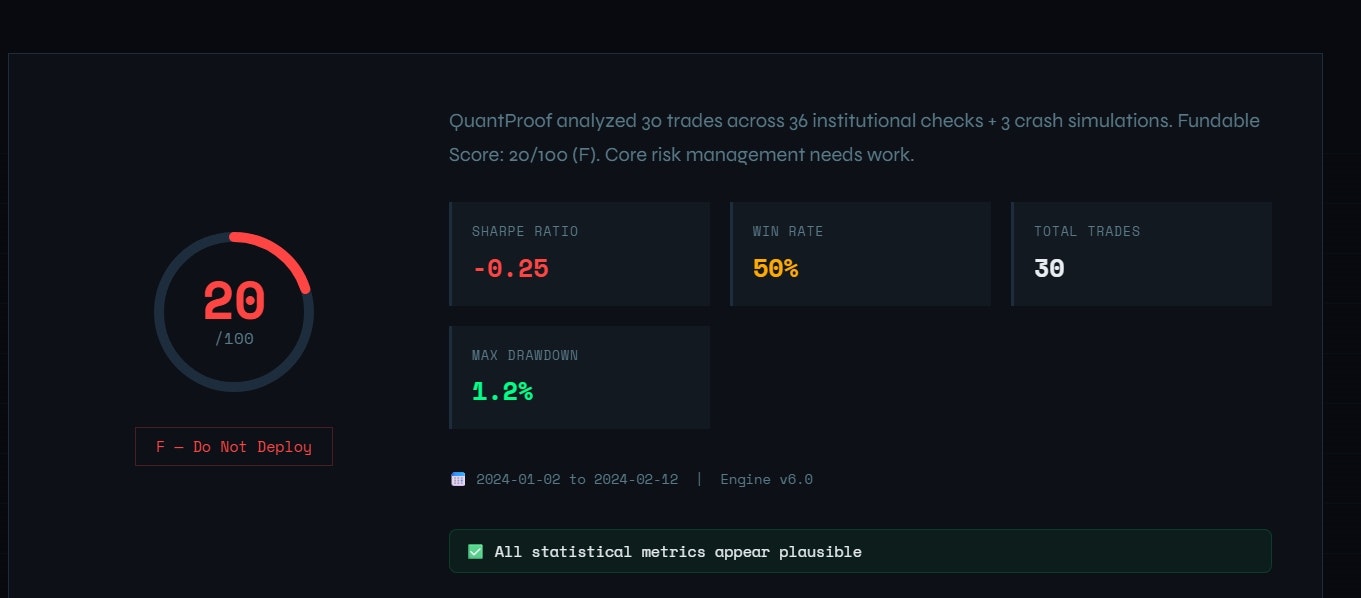Click the circular Fundable Score gauge

tap(233, 311)
